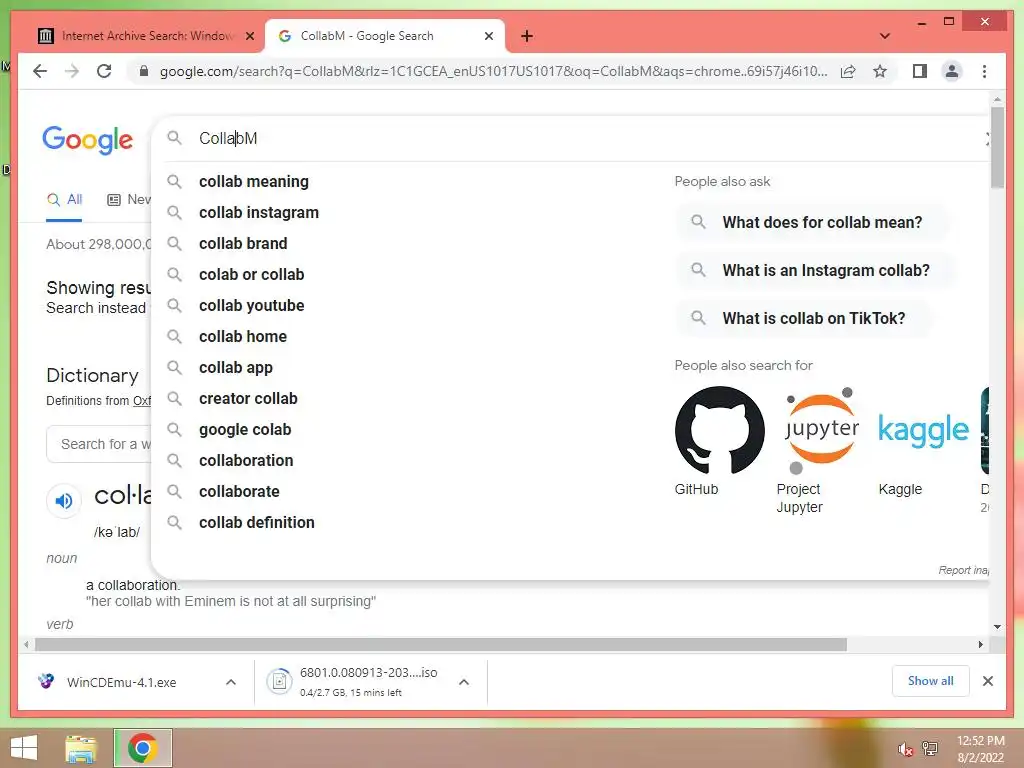The image size is (1024, 768).
Task: Choose suggestion collab meaning
Action: coord(253,182)
